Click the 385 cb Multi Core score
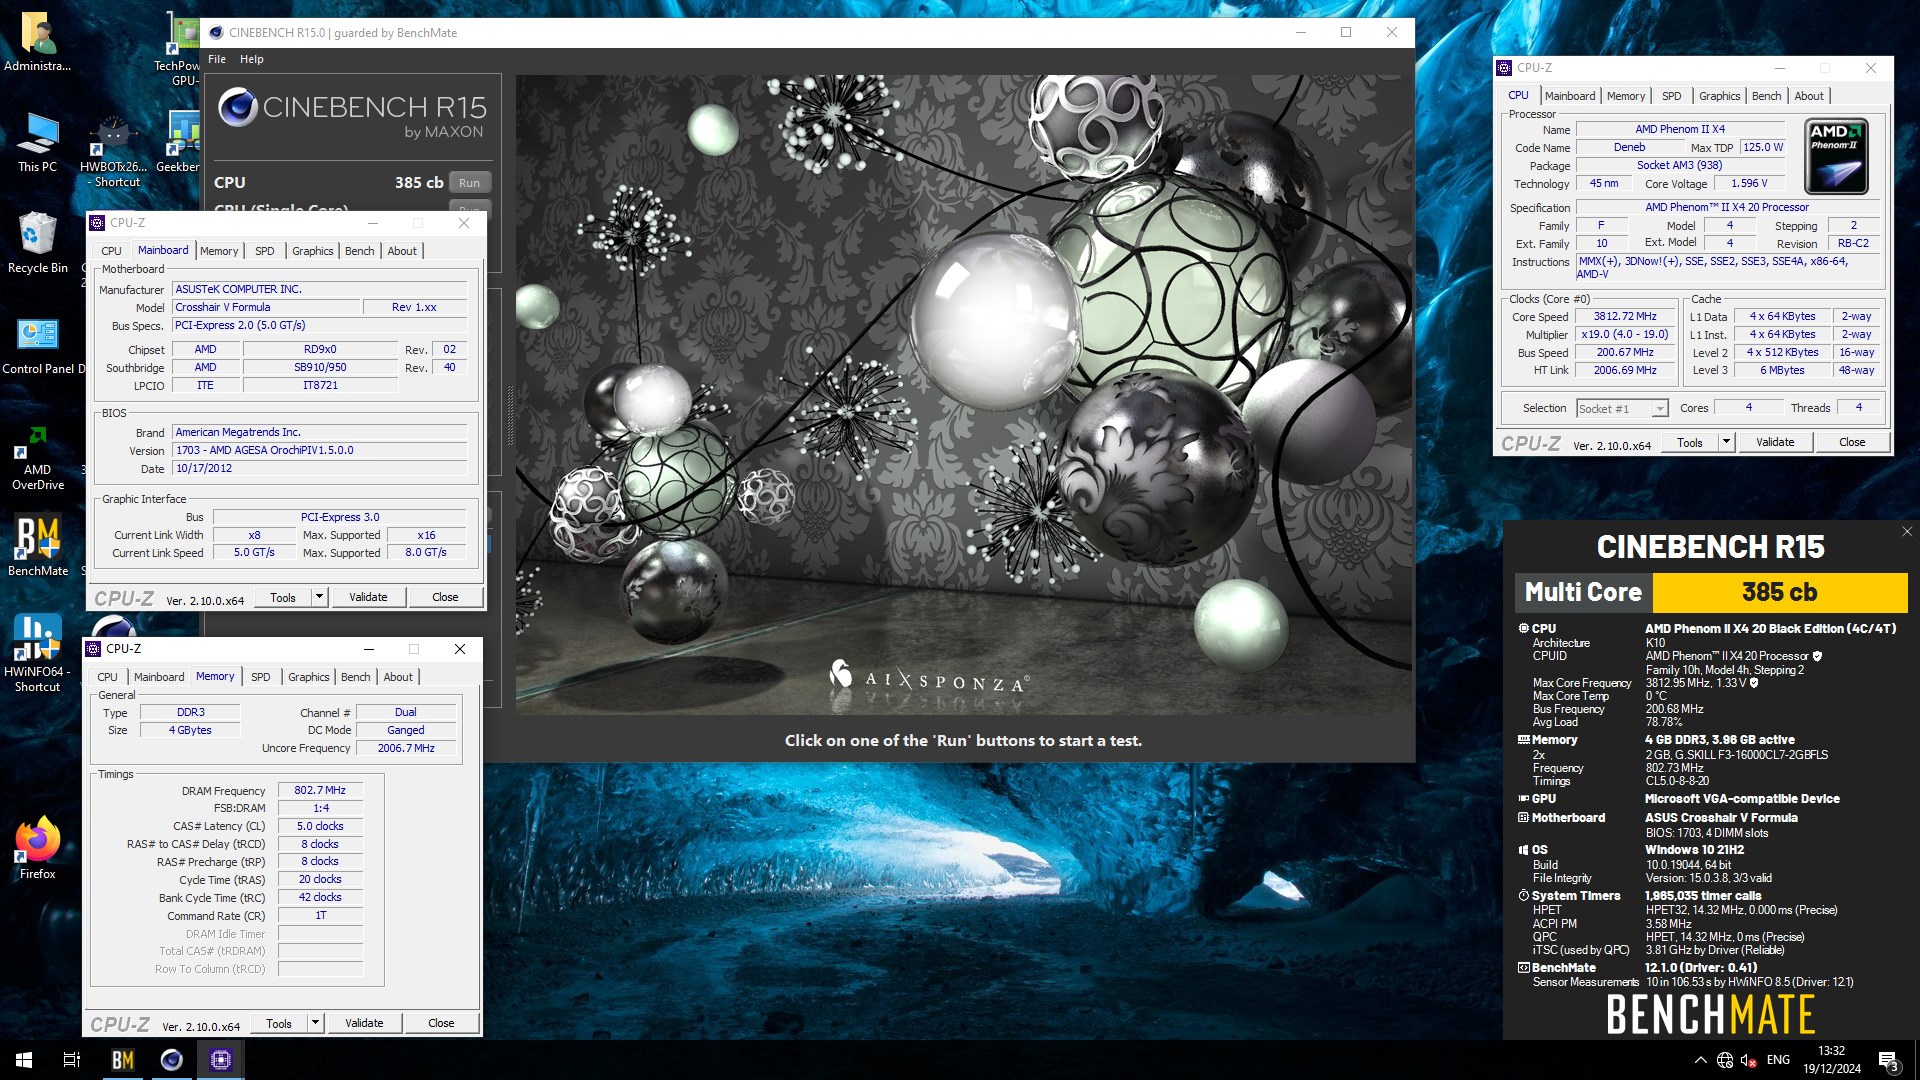Image resolution: width=1920 pixels, height=1080 pixels. coord(1780,592)
